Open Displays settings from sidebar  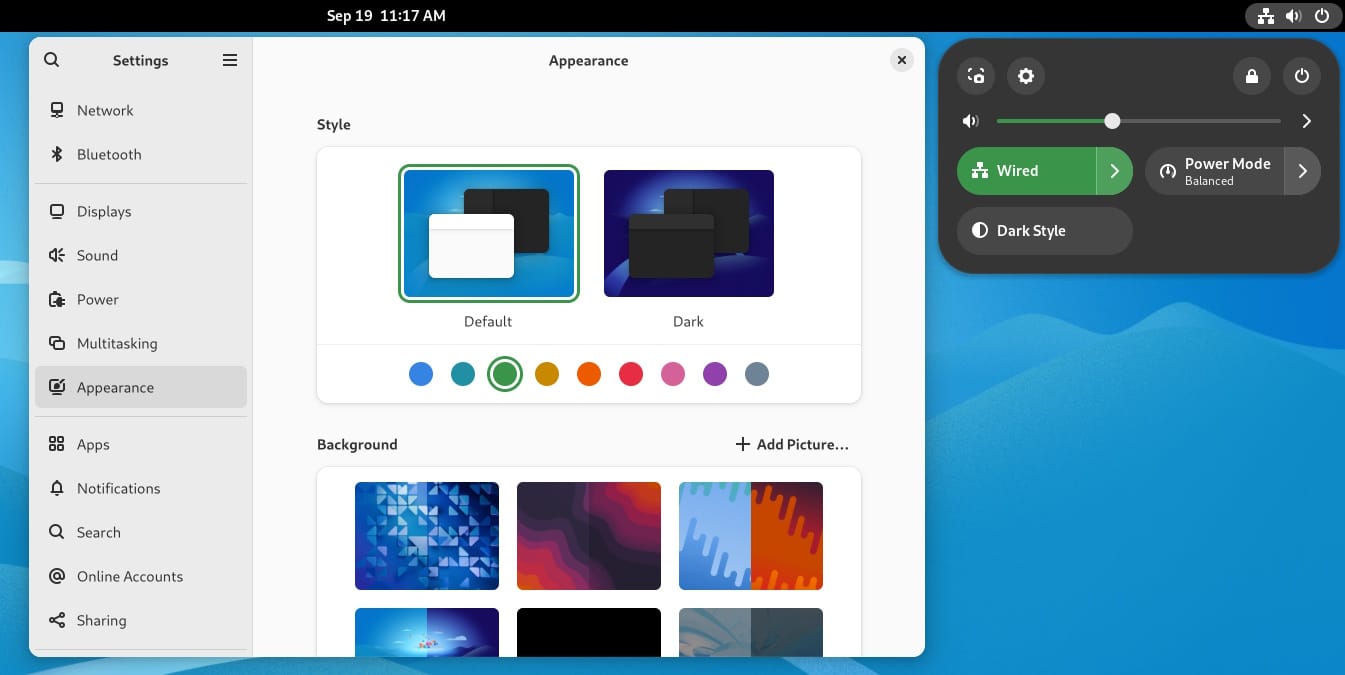click(x=105, y=211)
